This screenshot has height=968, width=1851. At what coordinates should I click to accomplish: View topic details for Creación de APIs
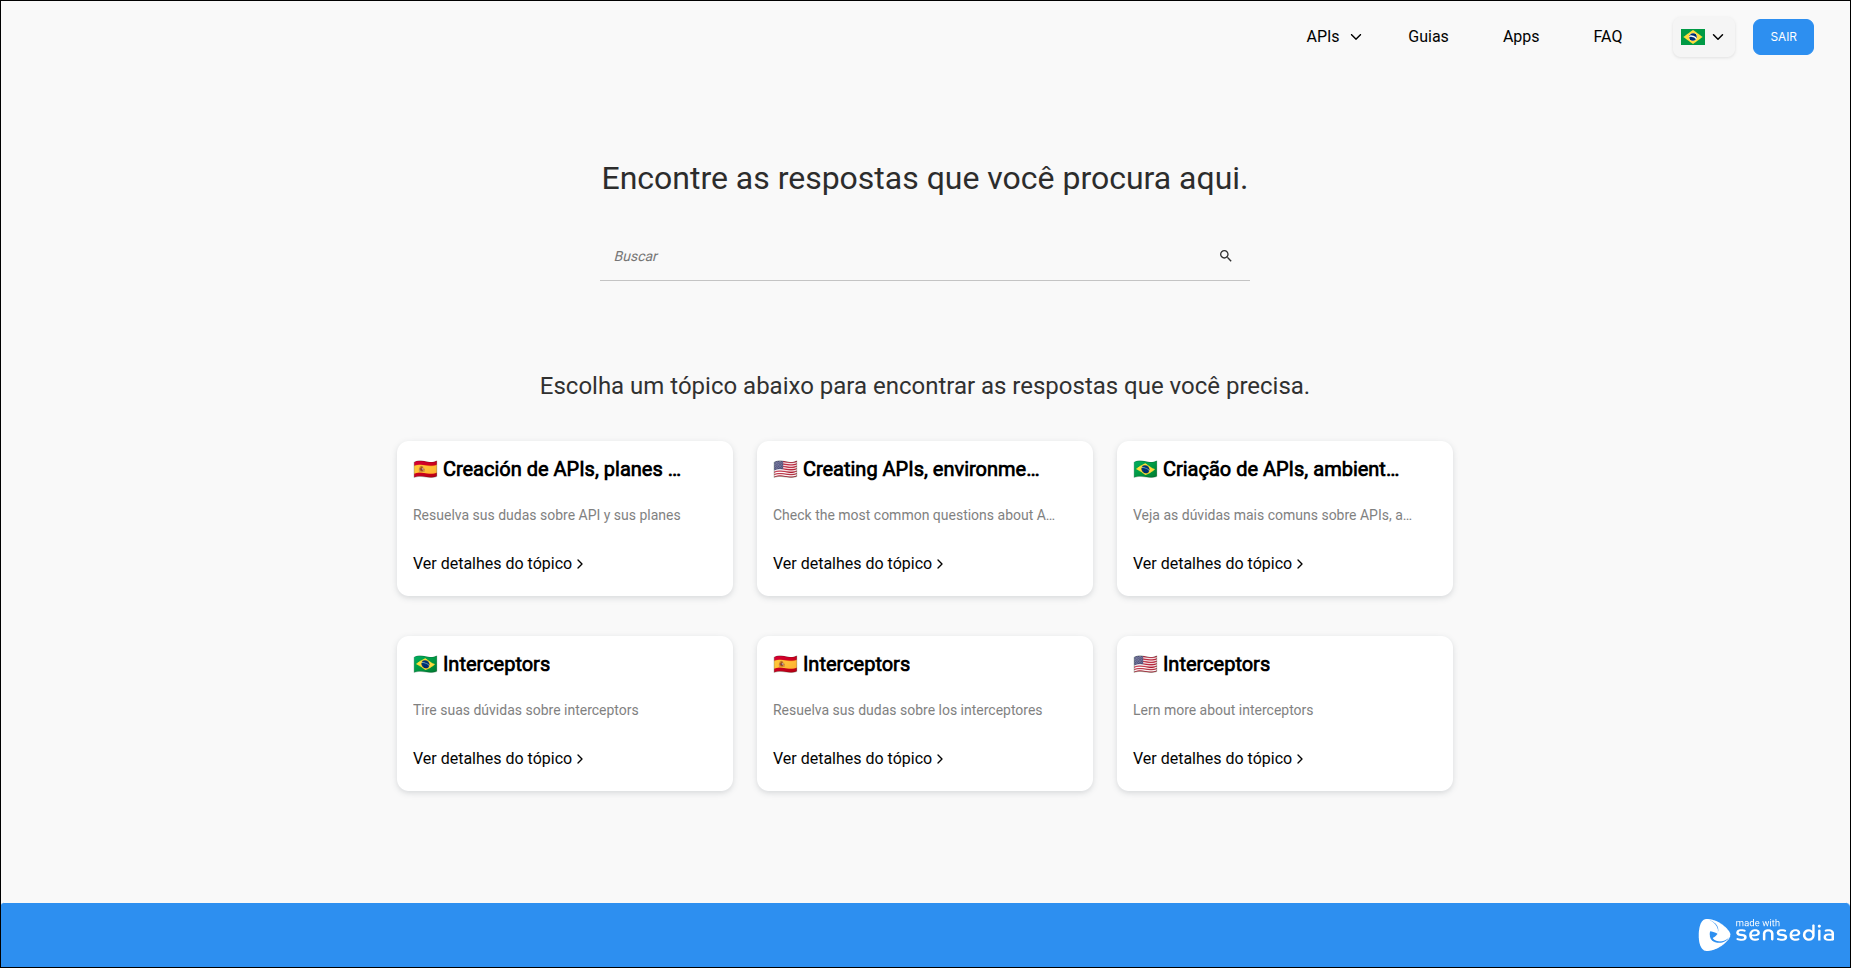click(497, 564)
